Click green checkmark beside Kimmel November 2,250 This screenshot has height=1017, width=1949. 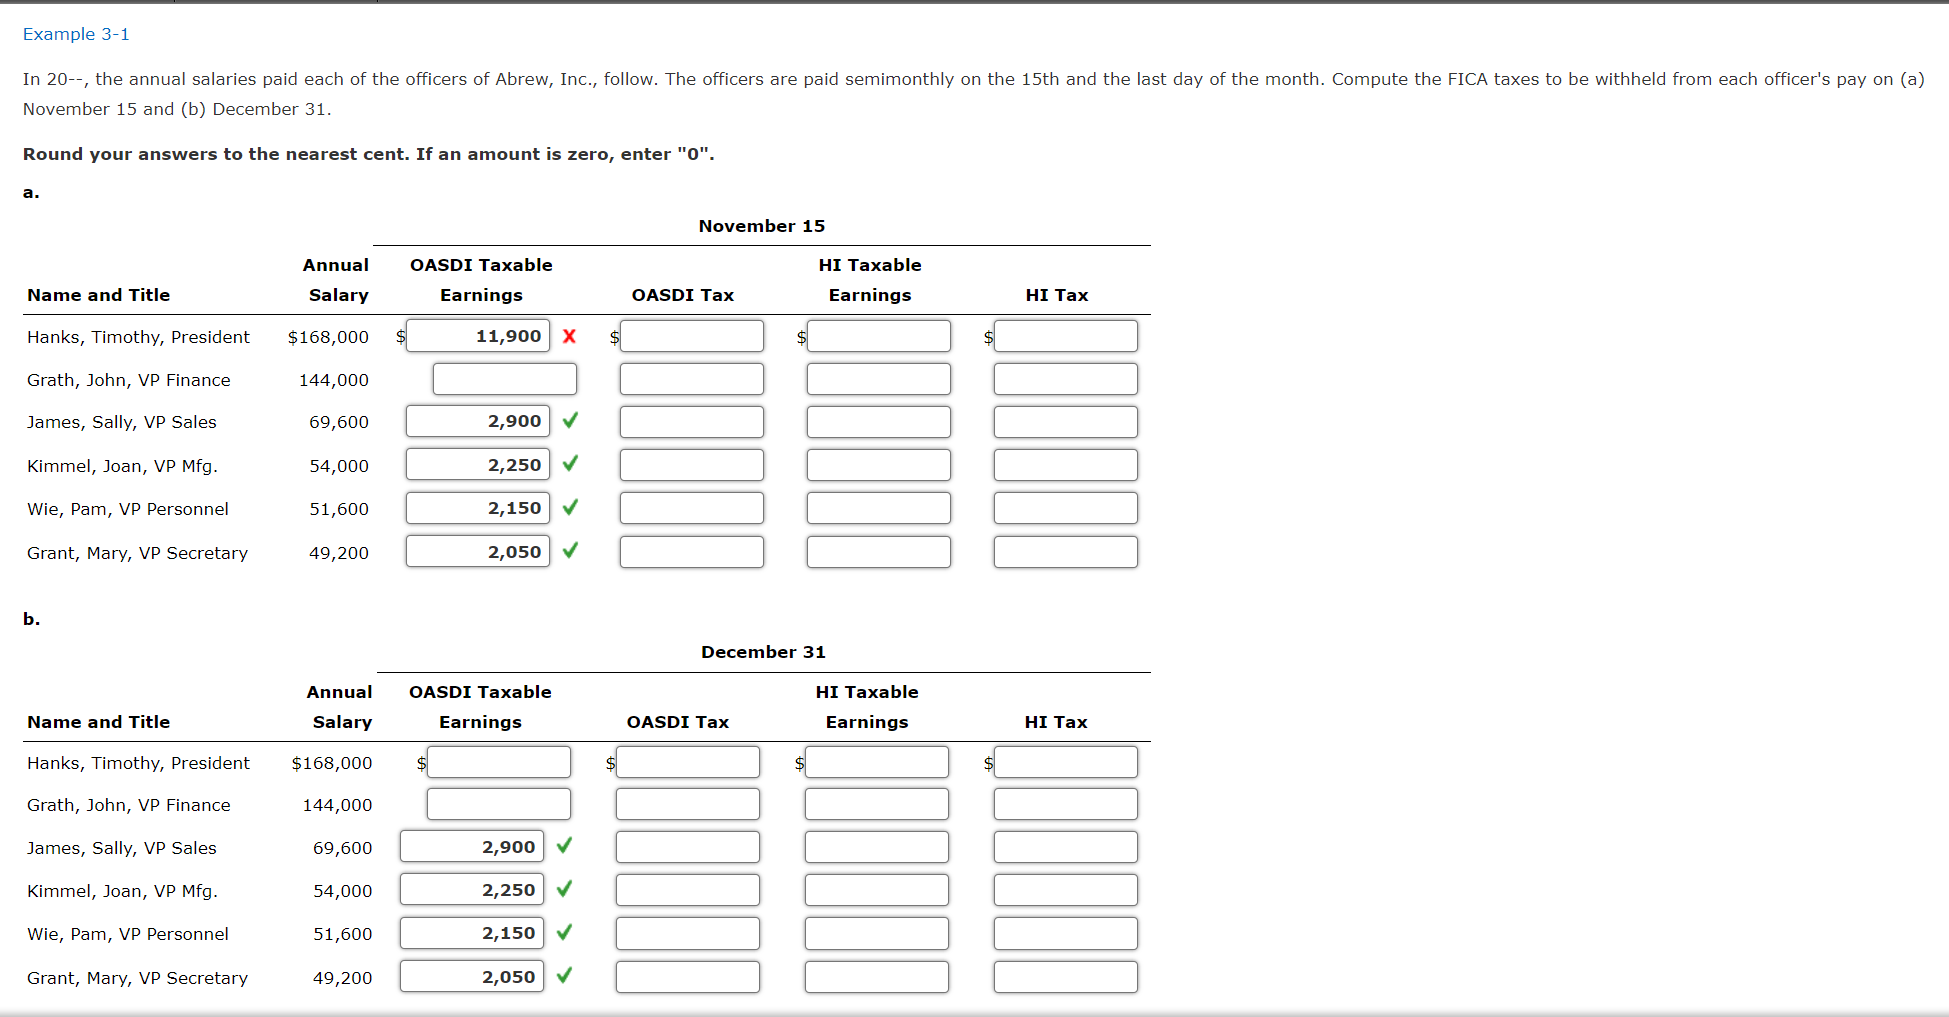pyautogui.click(x=570, y=464)
